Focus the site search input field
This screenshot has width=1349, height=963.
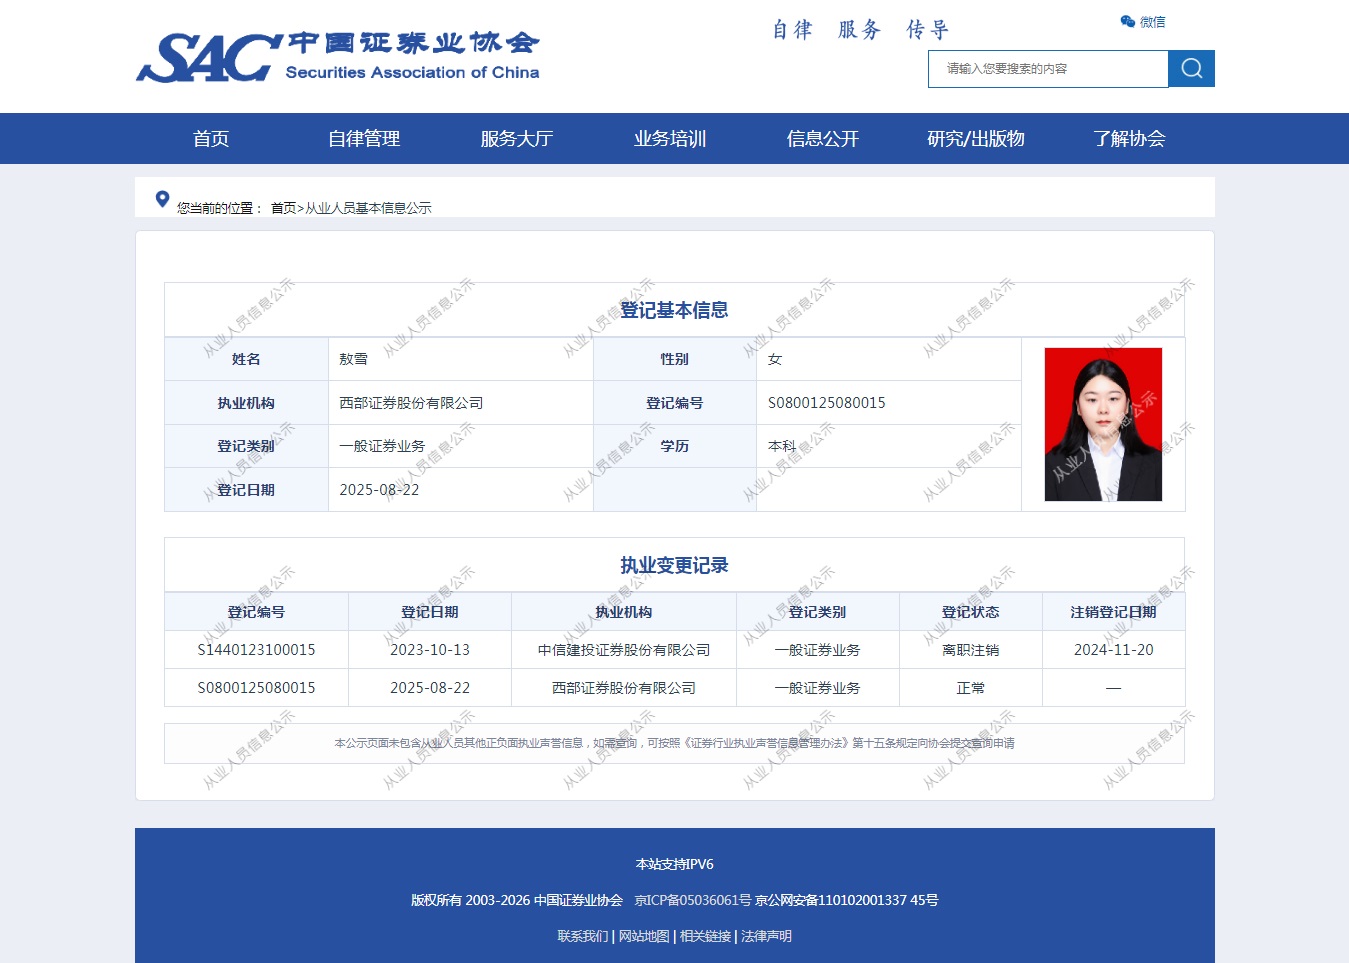(x=1047, y=69)
